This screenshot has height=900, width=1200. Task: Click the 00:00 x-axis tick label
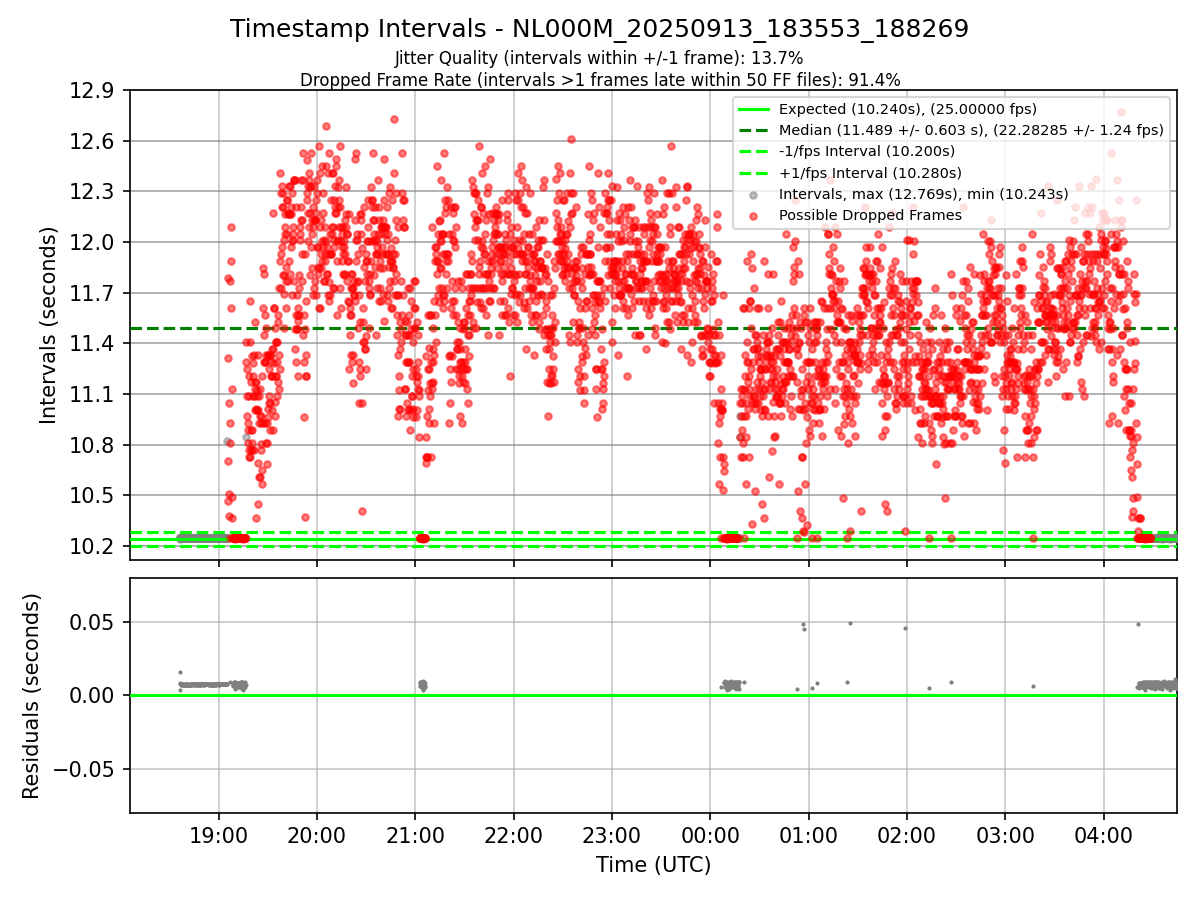coord(710,835)
